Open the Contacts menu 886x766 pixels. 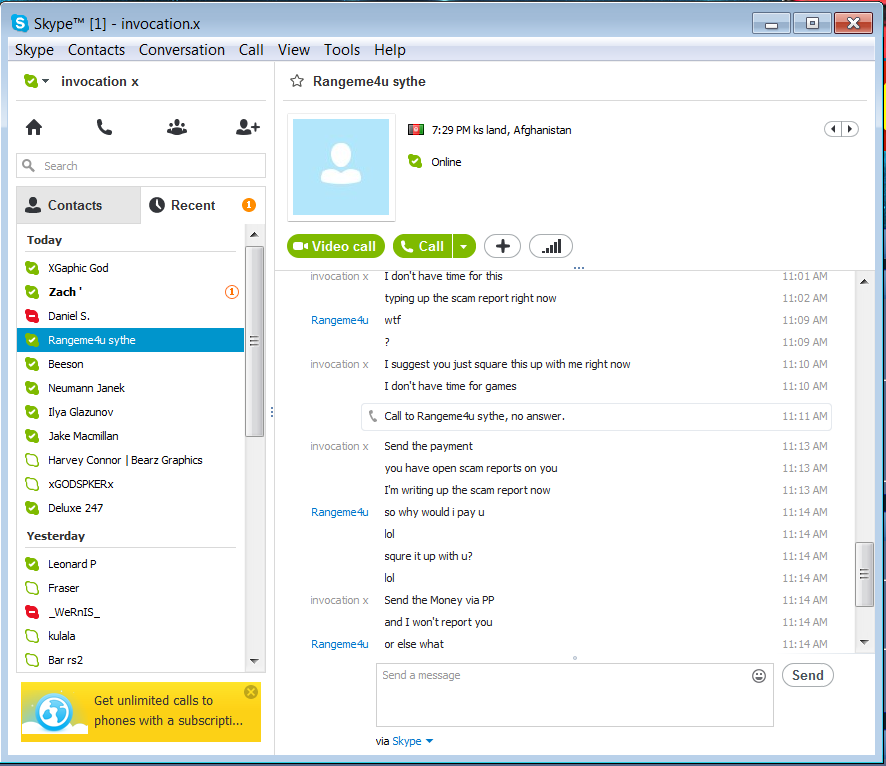coord(97,50)
